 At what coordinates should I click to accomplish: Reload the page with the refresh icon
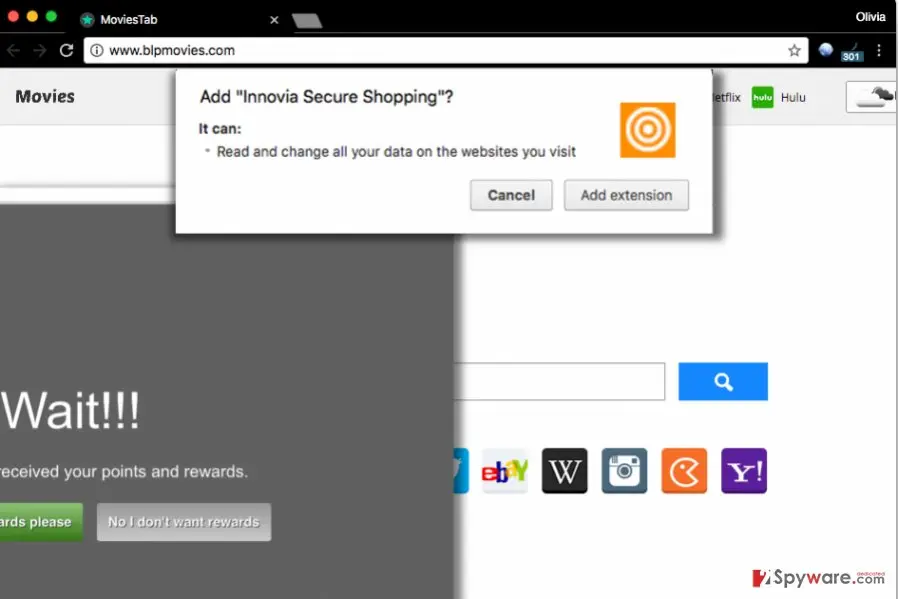(x=67, y=50)
